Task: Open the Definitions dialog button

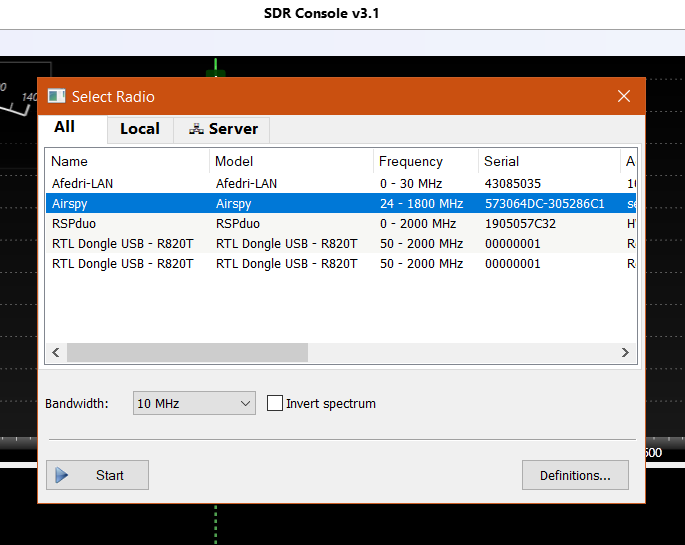Action: [x=575, y=475]
